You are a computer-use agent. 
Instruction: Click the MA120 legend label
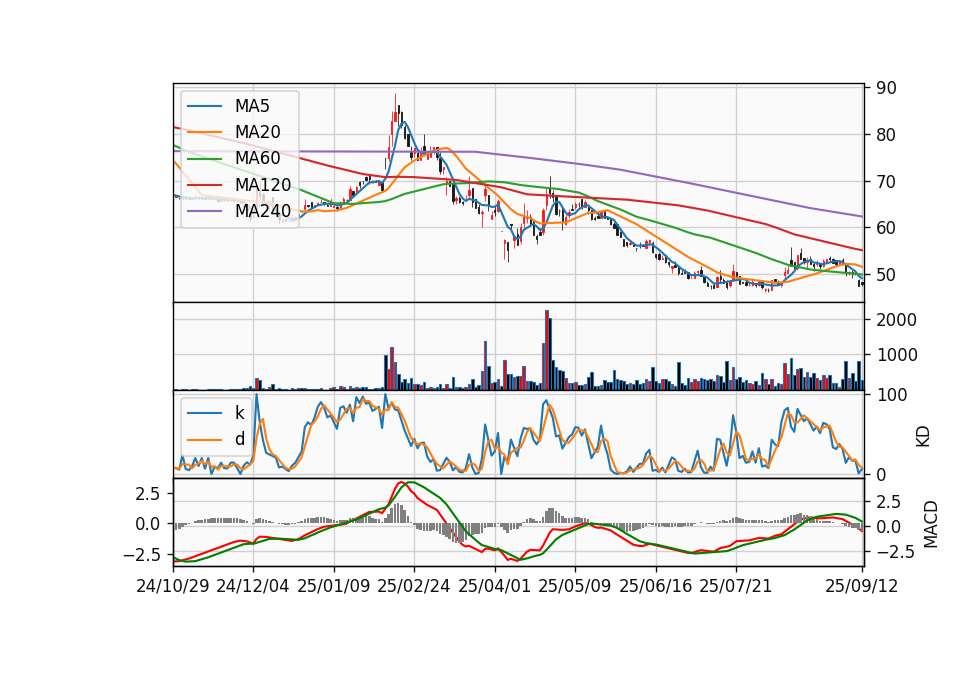[x=263, y=185]
